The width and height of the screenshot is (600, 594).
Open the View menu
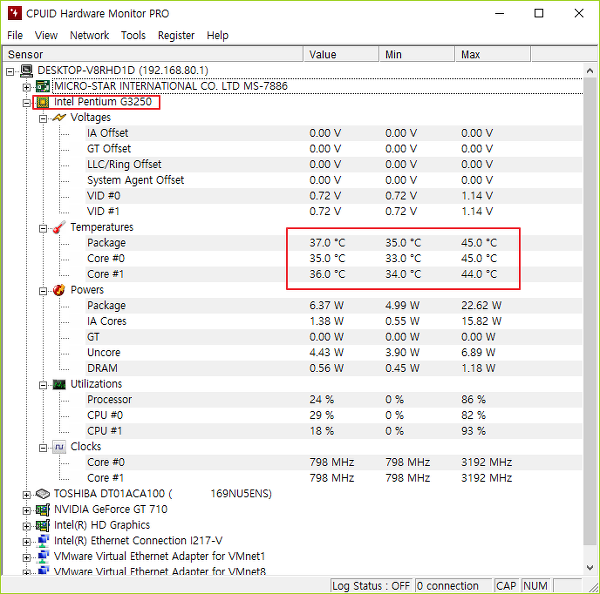click(46, 35)
